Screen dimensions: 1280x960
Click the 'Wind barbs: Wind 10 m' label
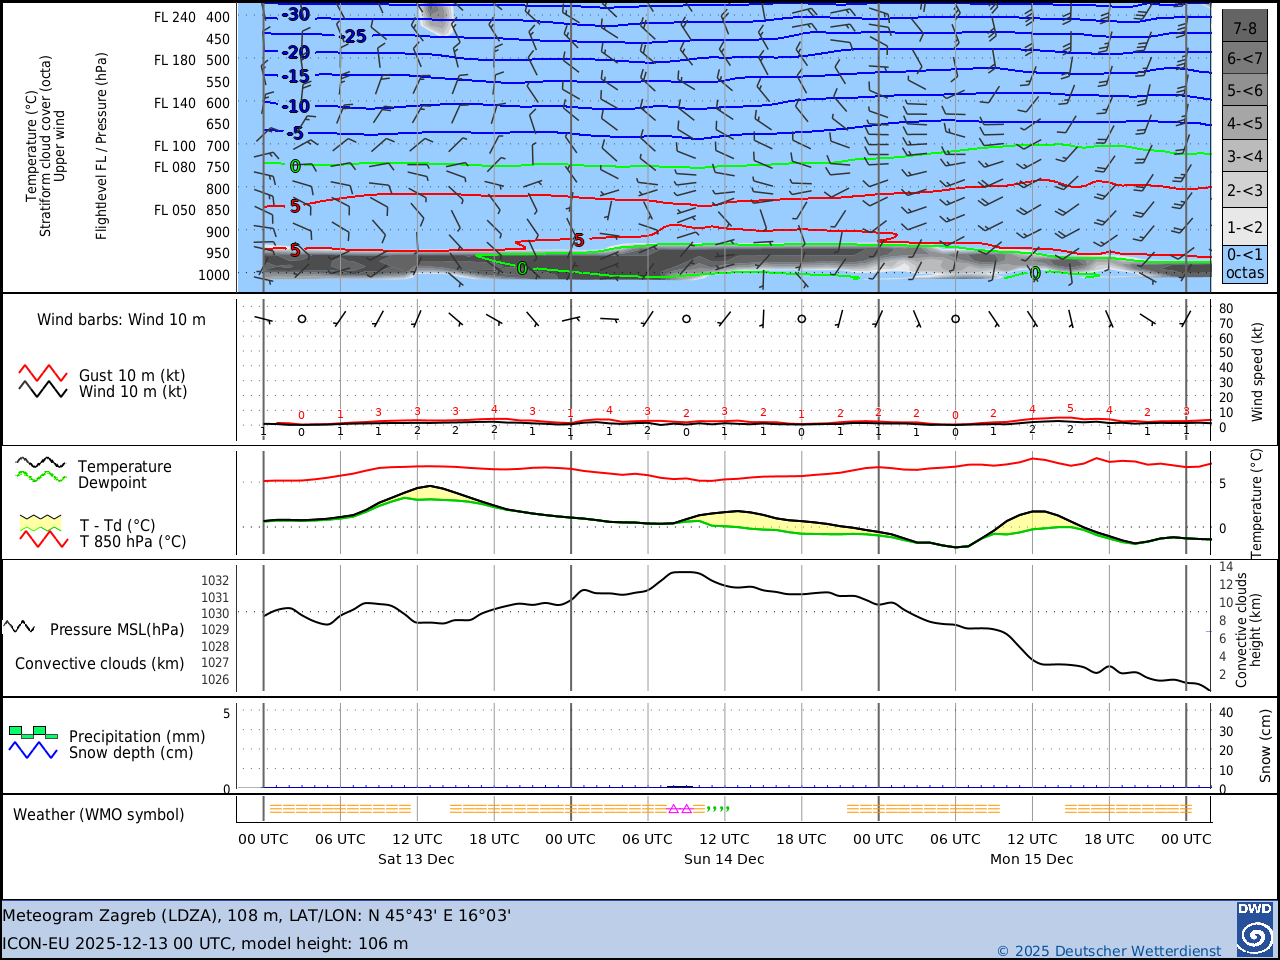pyautogui.click(x=121, y=320)
